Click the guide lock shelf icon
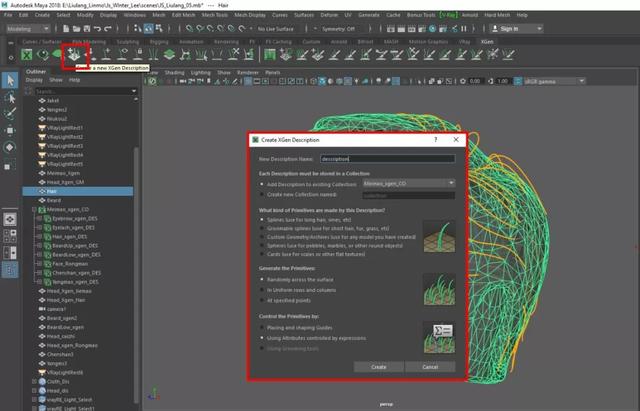 [x=139, y=54]
